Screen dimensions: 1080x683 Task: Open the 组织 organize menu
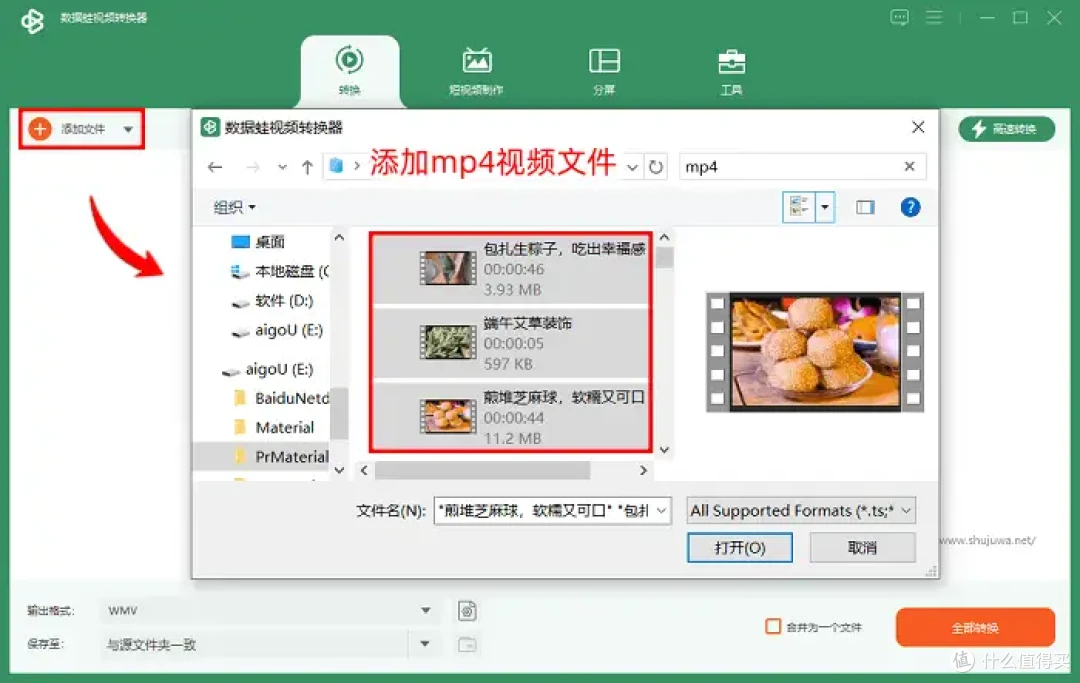click(x=234, y=207)
